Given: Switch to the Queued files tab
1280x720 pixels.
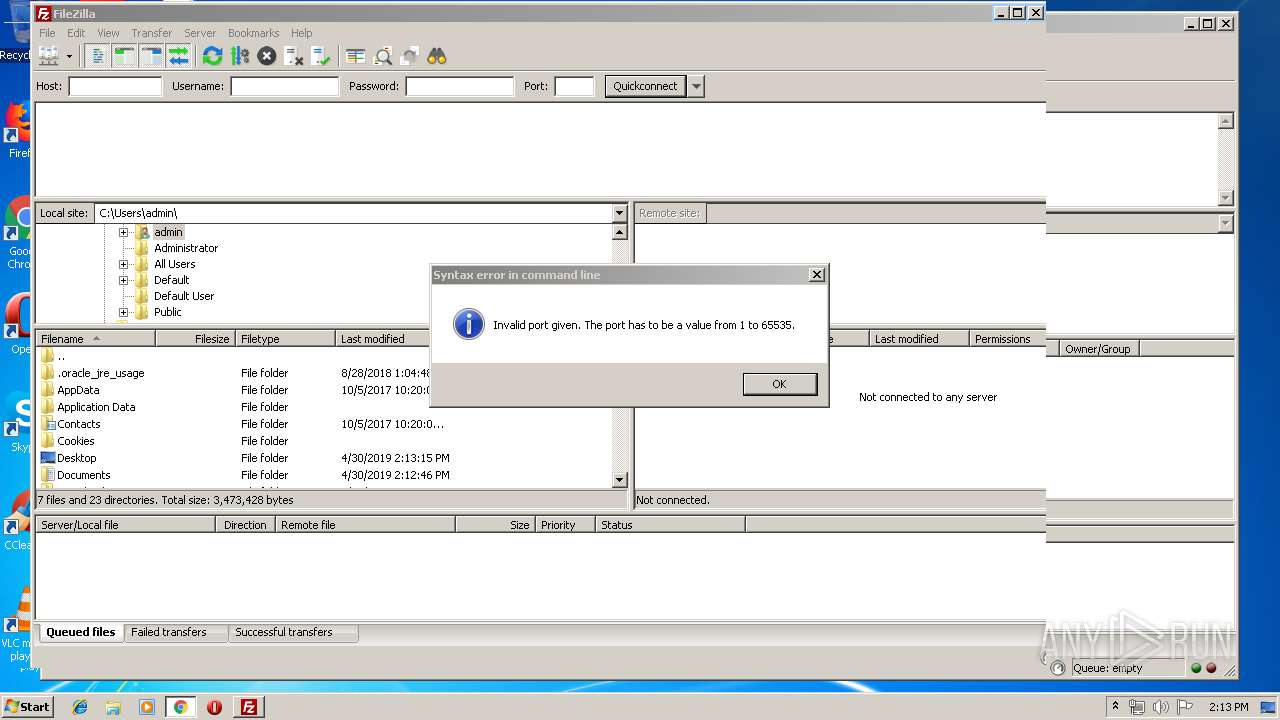Looking at the screenshot, I should point(81,632).
